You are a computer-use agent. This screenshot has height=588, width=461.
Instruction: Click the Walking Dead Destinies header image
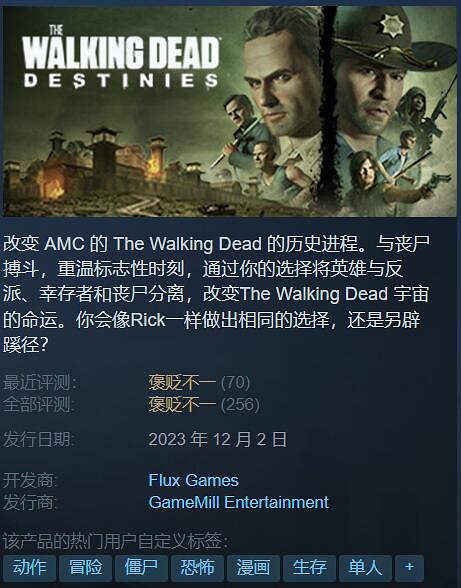click(x=230, y=111)
